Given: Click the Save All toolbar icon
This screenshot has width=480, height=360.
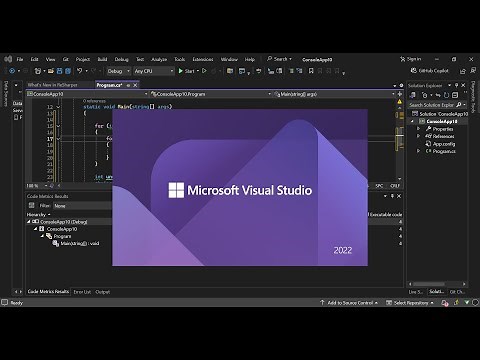Looking at the screenshot, I should click(x=68, y=71).
